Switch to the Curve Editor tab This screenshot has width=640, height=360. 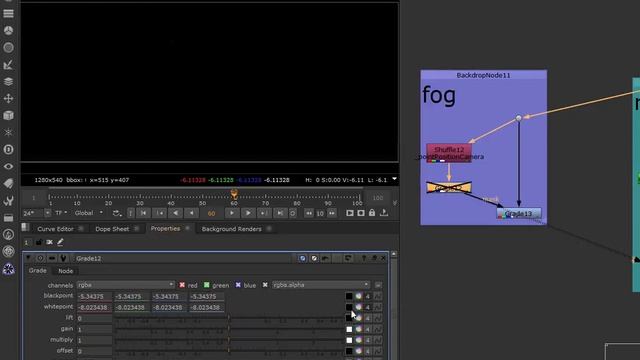[x=55, y=229]
